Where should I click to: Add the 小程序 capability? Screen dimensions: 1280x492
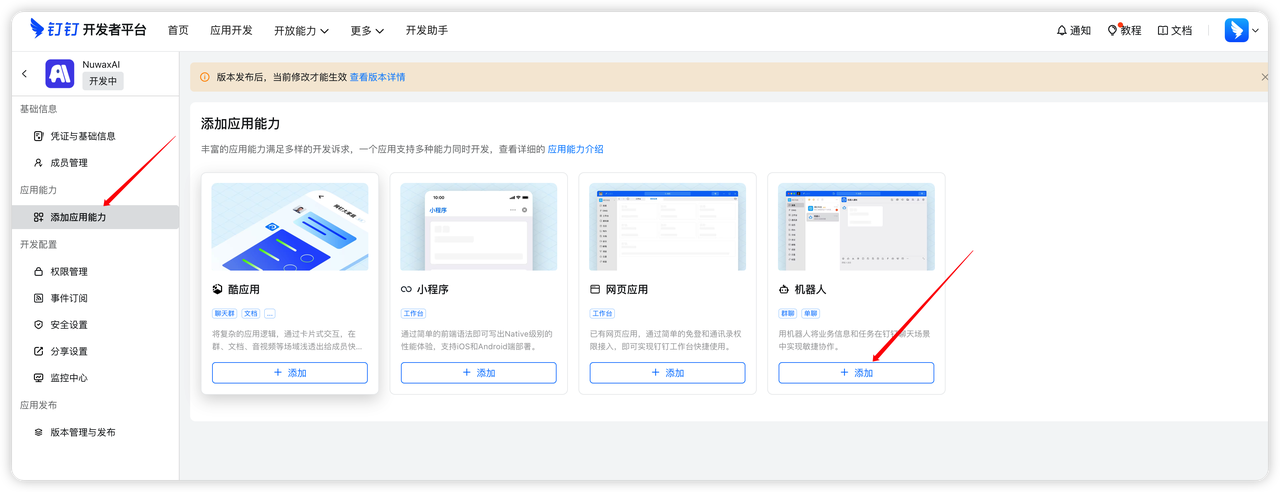coord(479,373)
